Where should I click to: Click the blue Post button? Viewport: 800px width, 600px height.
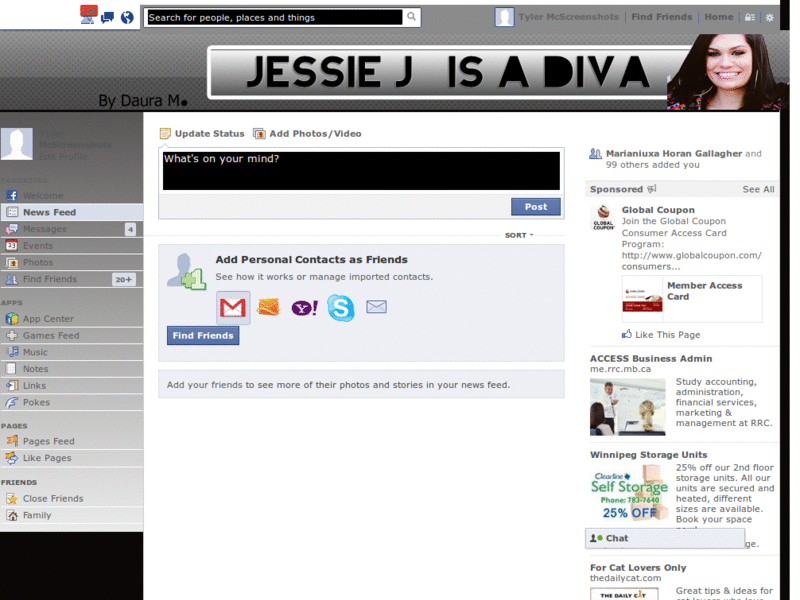(x=536, y=207)
